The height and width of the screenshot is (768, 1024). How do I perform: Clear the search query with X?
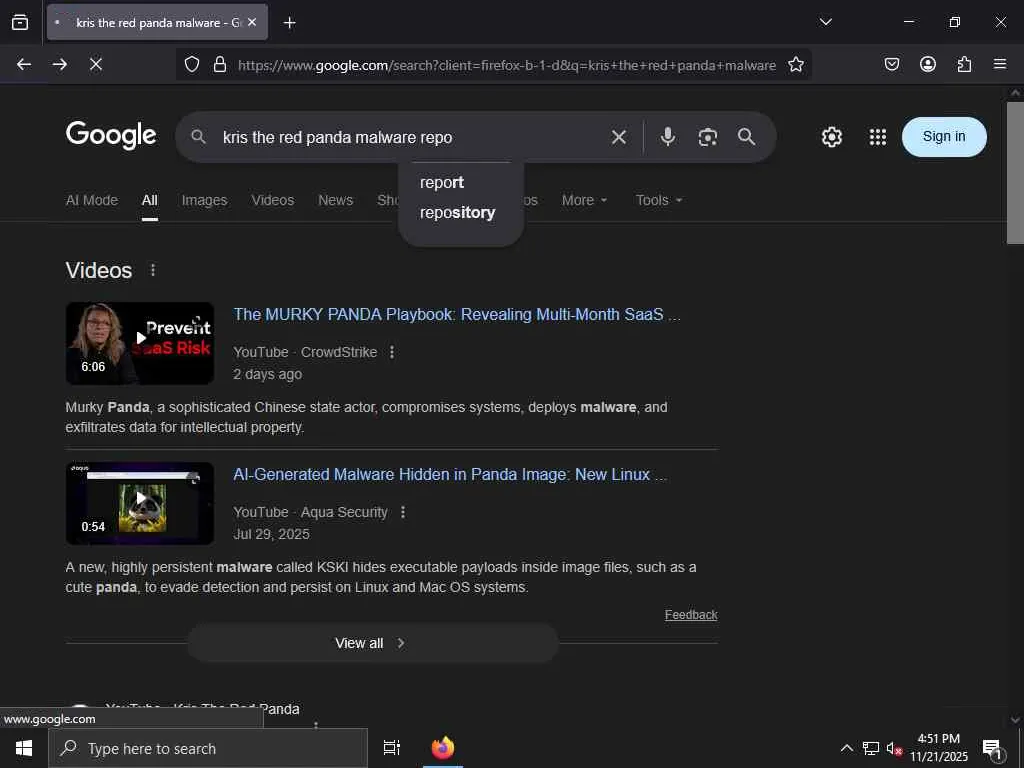[618, 137]
